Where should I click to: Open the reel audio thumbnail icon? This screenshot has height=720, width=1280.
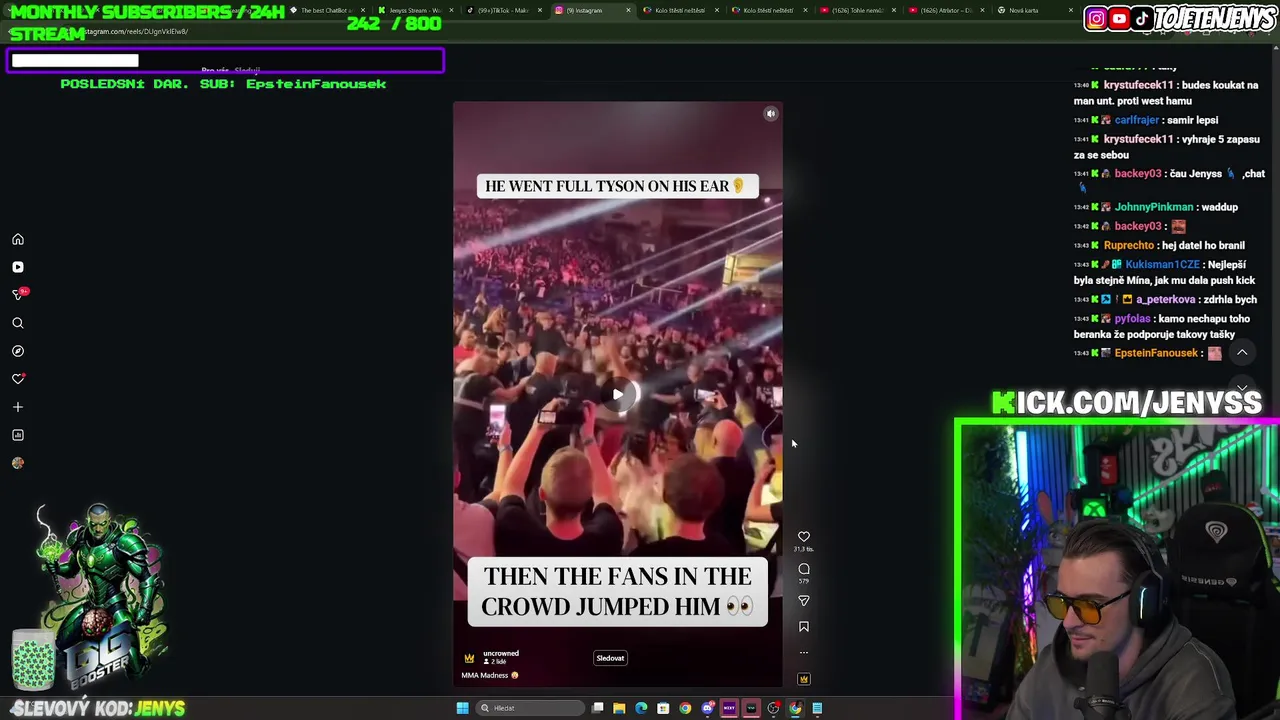(x=804, y=679)
